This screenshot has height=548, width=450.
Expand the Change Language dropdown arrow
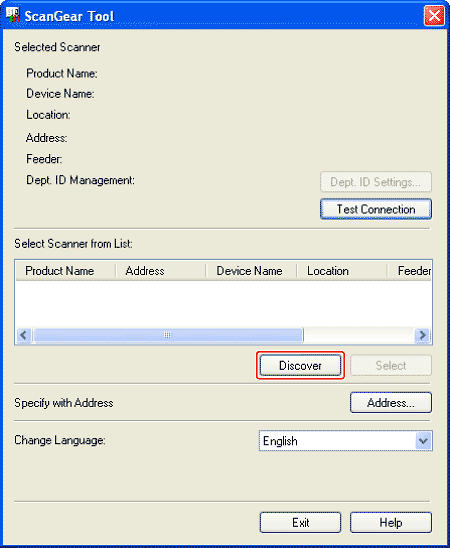(x=423, y=441)
